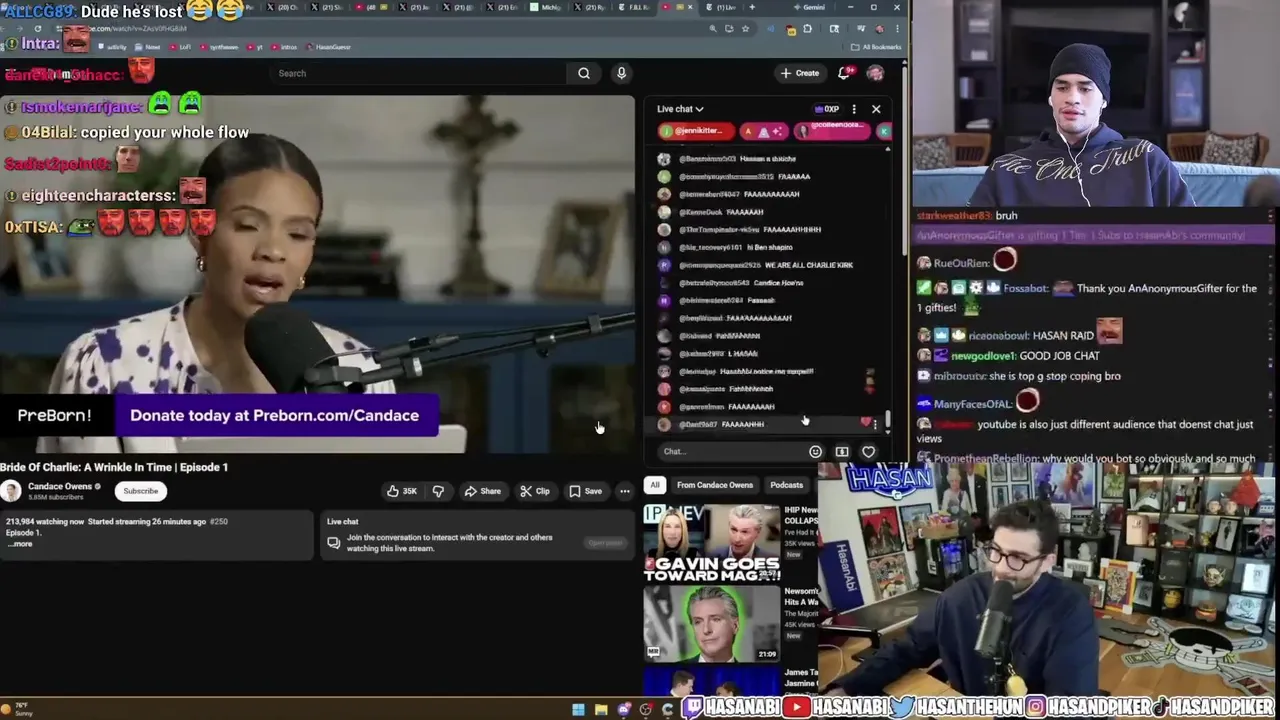The height and width of the screenshot is (720, 1280).
Task: Open new browser tab with plus
Action: (752, 7)
